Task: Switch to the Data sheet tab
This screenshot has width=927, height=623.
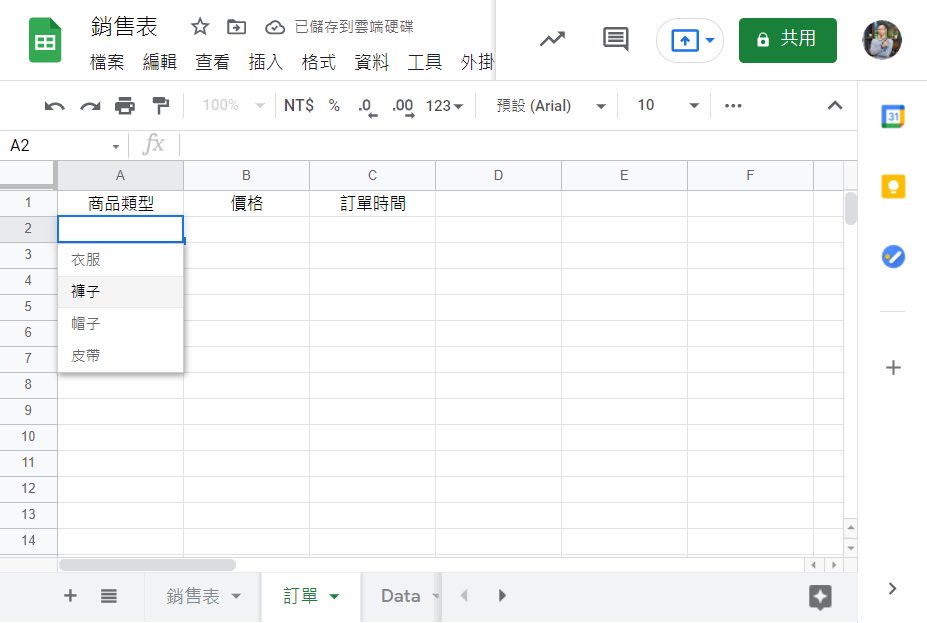Action: point(400,596)
